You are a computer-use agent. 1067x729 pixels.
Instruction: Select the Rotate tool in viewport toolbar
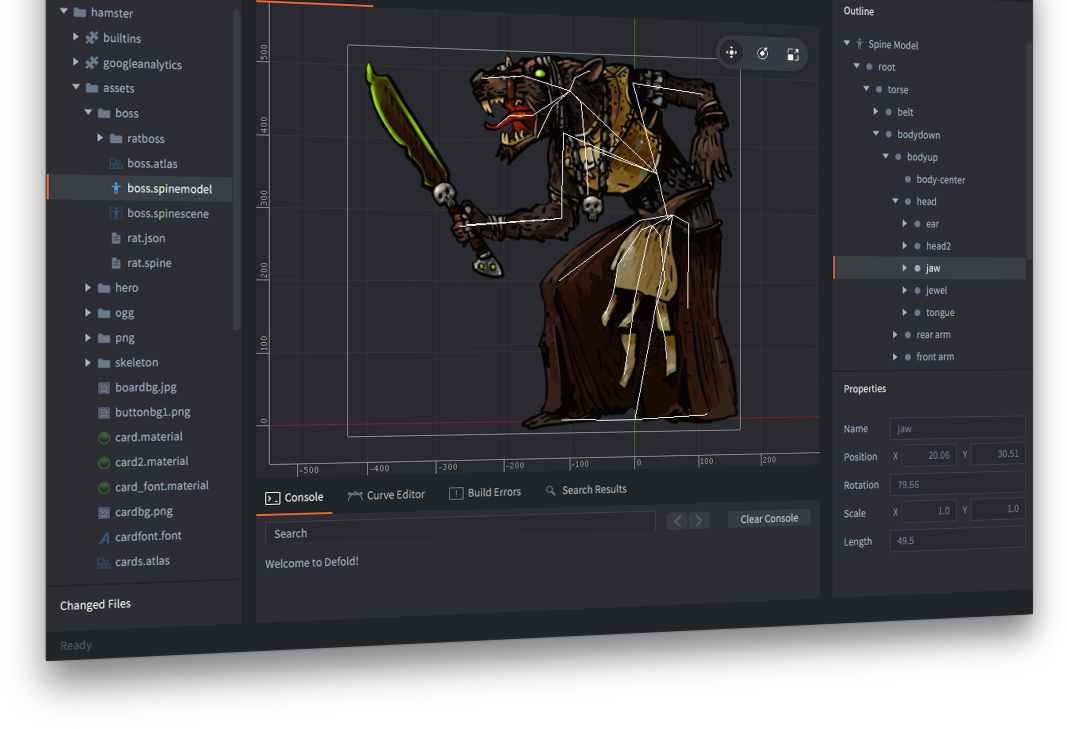pos(763,54)
